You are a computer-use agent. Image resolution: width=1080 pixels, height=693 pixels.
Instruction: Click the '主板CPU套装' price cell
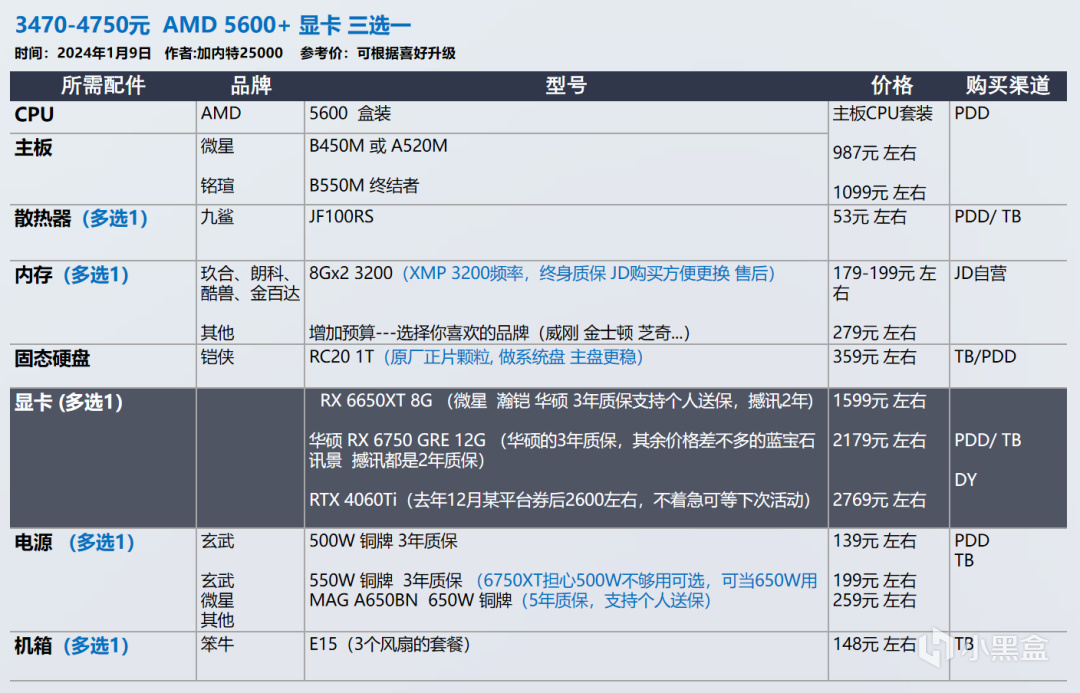[x=882, y=113]
